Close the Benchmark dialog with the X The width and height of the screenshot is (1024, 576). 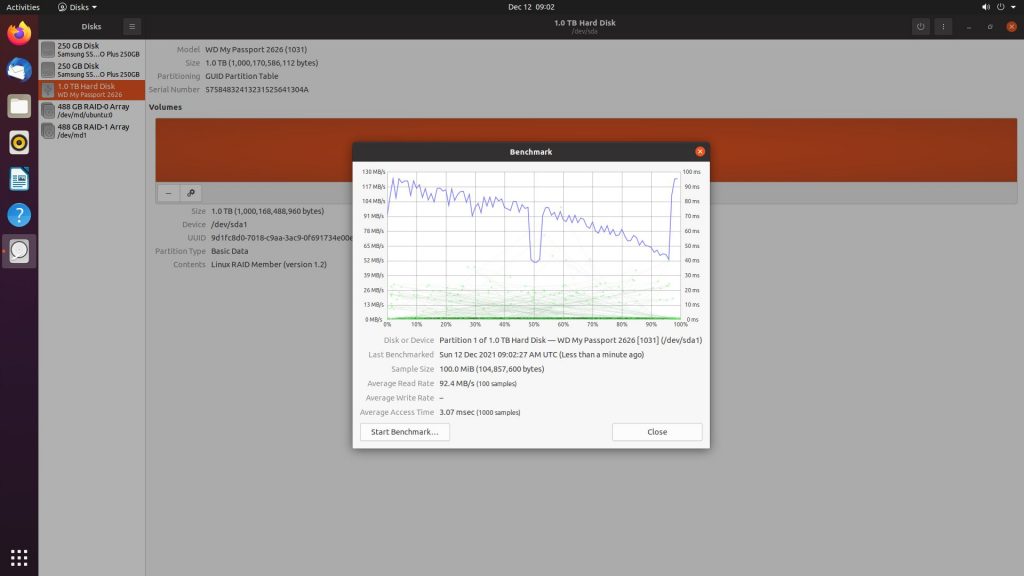pyautogui.click(x=699, y=152)
